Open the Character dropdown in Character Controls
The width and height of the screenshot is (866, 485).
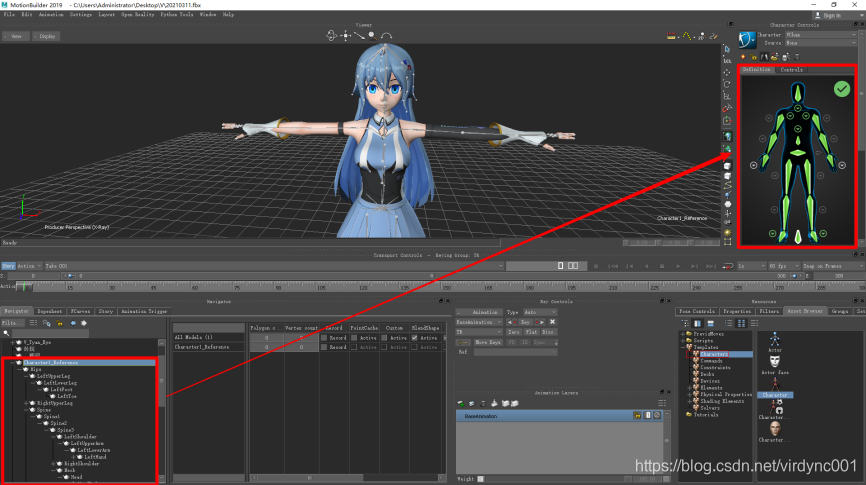821,35
